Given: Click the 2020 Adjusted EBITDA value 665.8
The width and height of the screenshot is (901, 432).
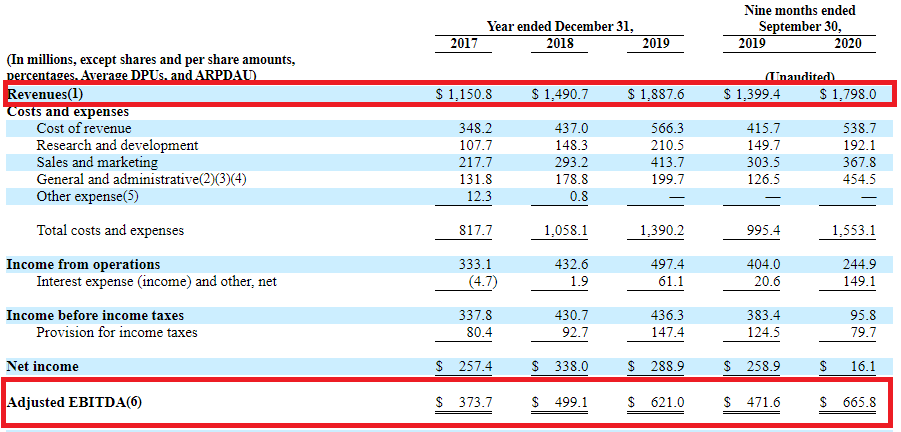Looking at the screenshot, I should [856, 402].
